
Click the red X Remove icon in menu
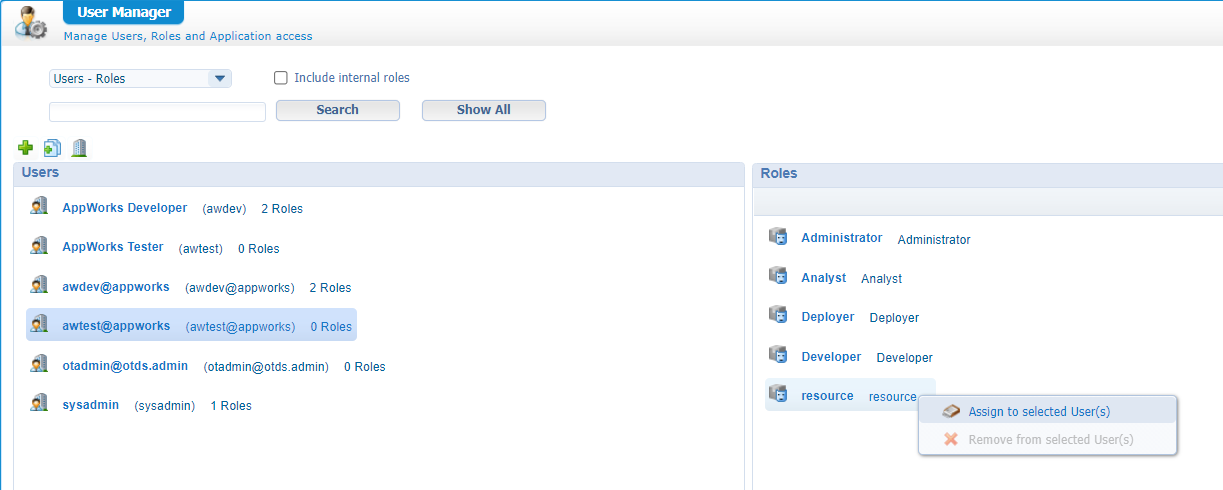click(951, 438)
